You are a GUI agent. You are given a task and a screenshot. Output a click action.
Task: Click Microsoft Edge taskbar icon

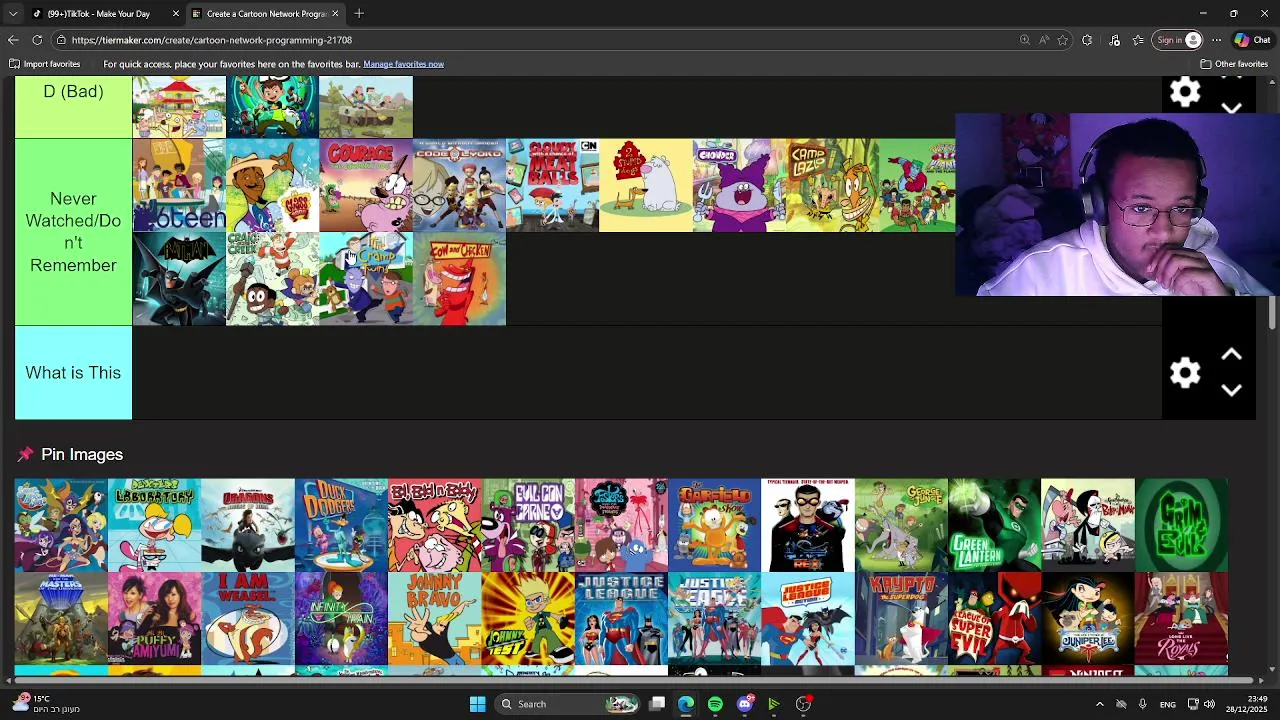tap(686, 704)
